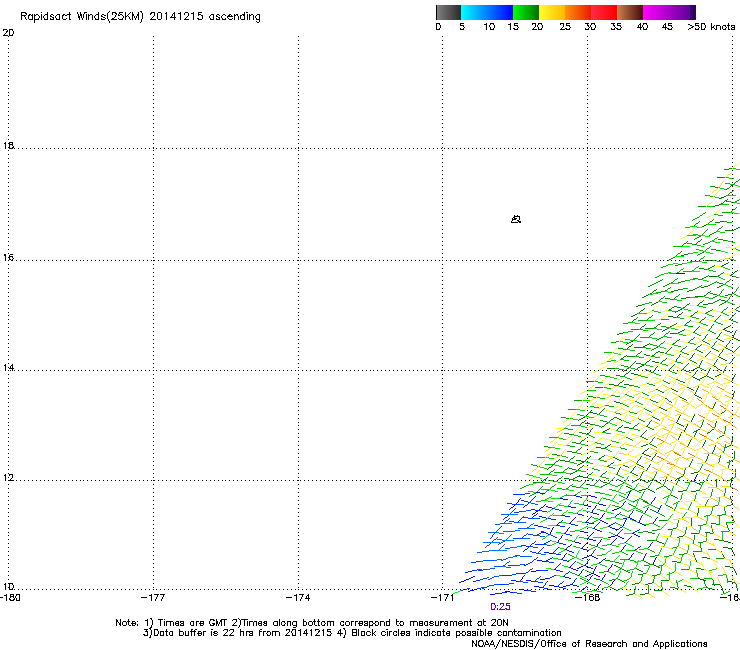This screenshot has width=740, height=650.
Task: Click the '35' label under the color scale
Action: pyautogui.click(x=616, y=27)
